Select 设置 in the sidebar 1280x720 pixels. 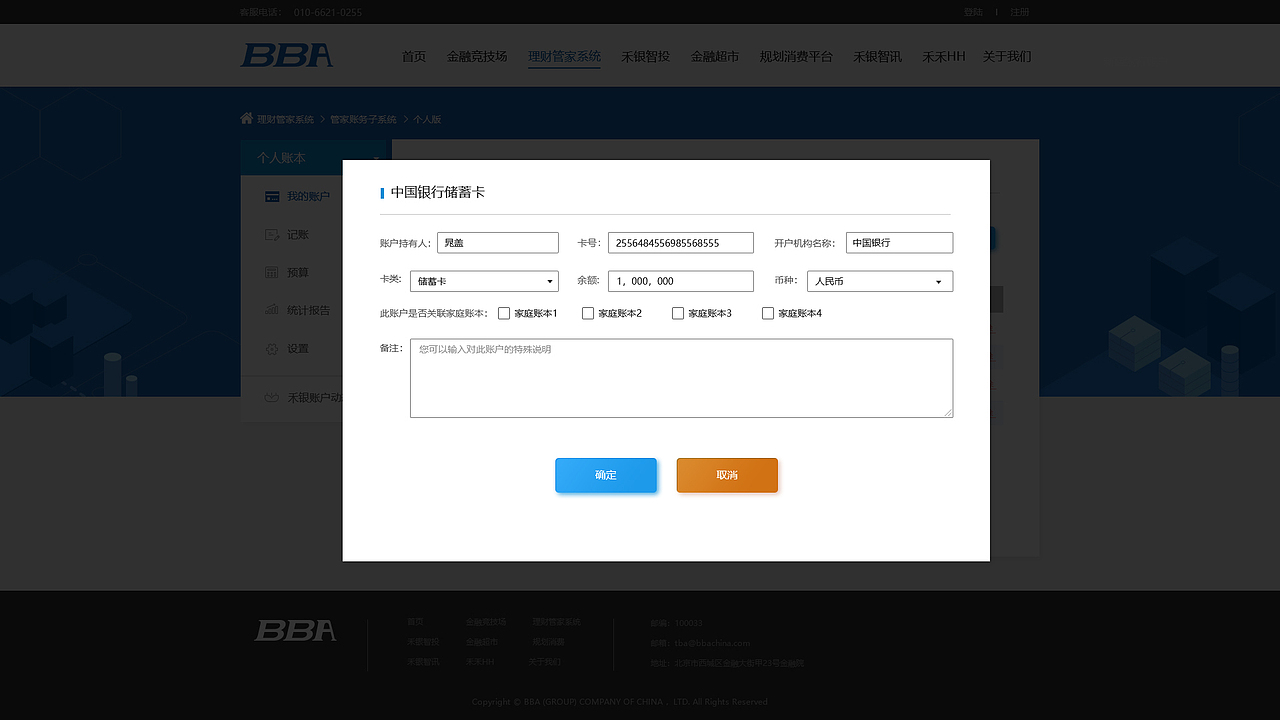click(x=298, y=349)
